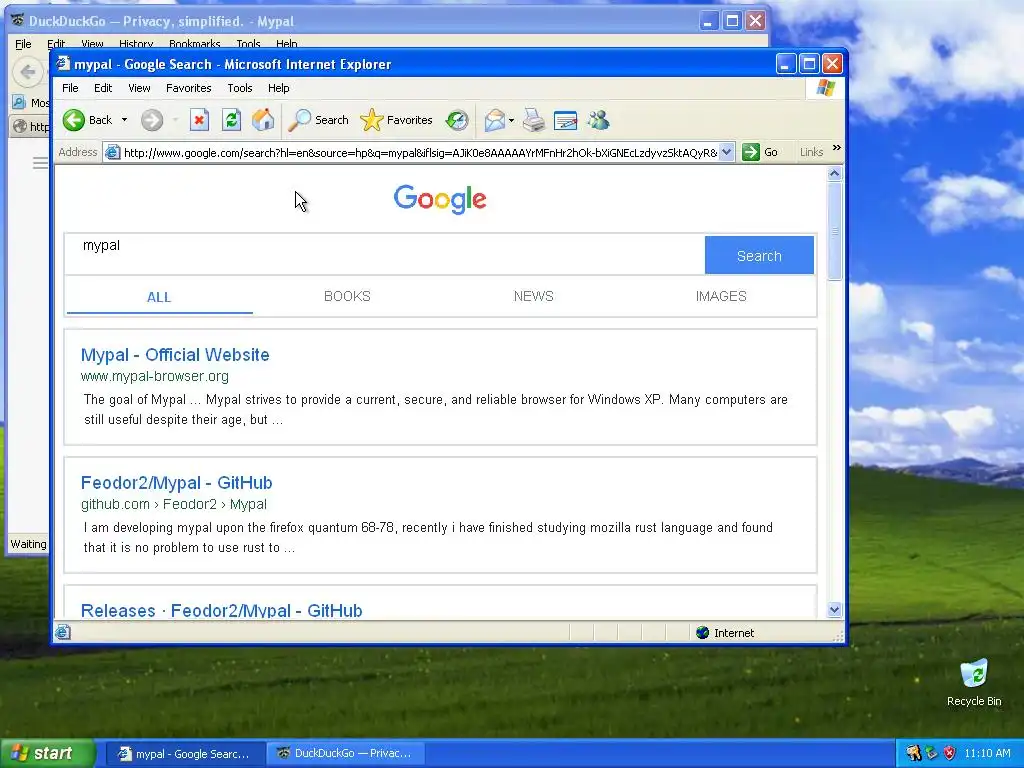Click the green Go button
1024x768 pixels.
pos(760,152)
